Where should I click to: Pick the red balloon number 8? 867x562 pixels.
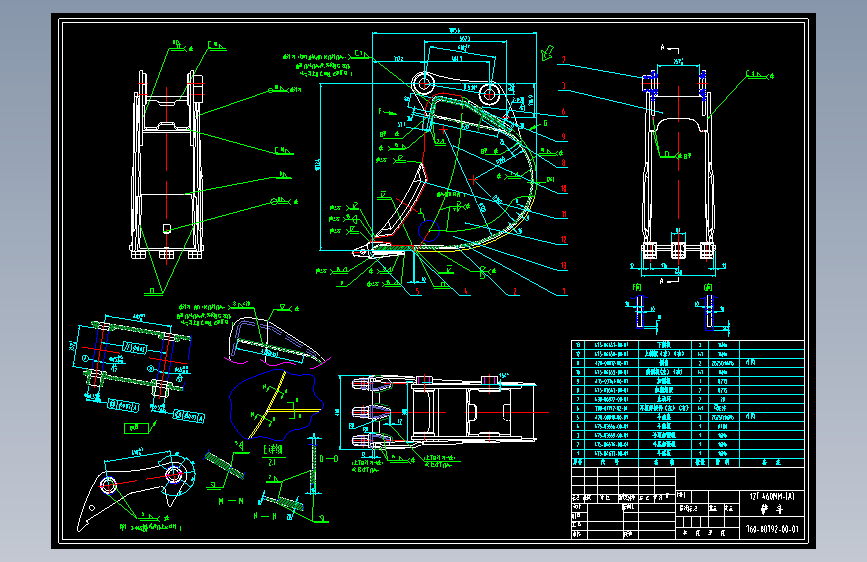click(563, 163)
